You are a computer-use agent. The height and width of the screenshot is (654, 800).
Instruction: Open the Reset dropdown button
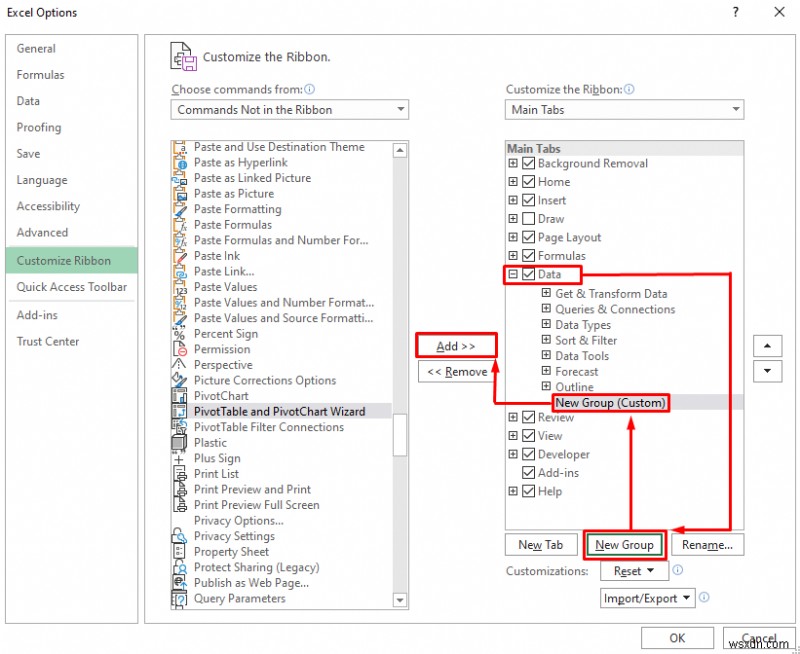634,571
